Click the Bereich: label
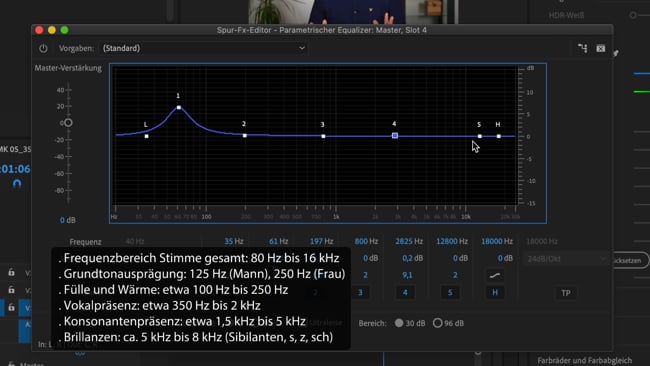The image size is (650, 366). click(372, 323)
